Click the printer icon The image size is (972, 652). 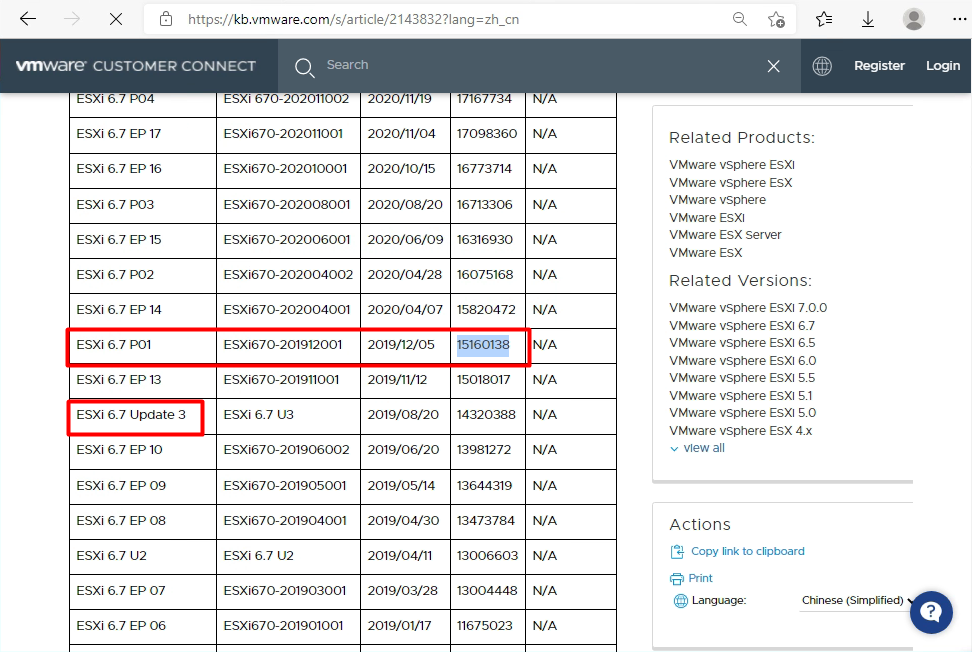pos(676,578)
